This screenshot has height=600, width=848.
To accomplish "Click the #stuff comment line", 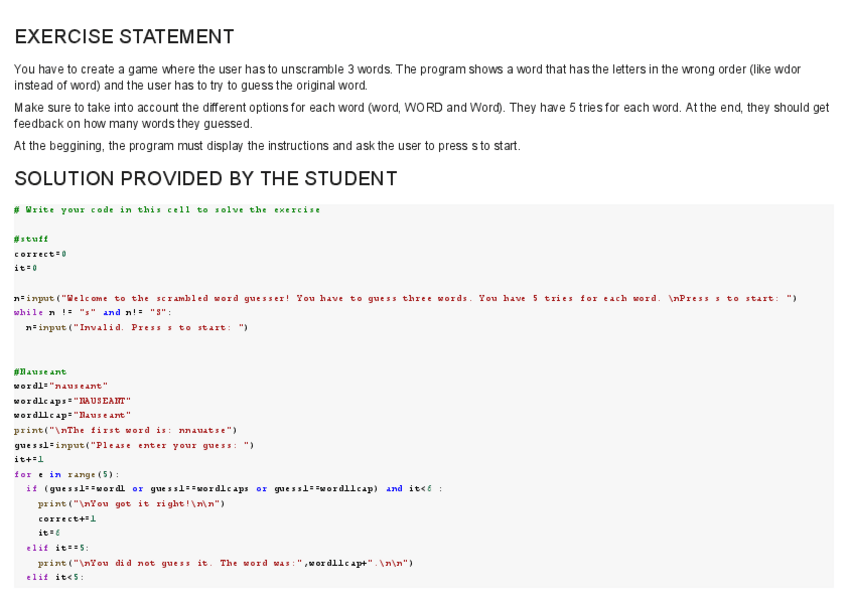I will [31, 240].
